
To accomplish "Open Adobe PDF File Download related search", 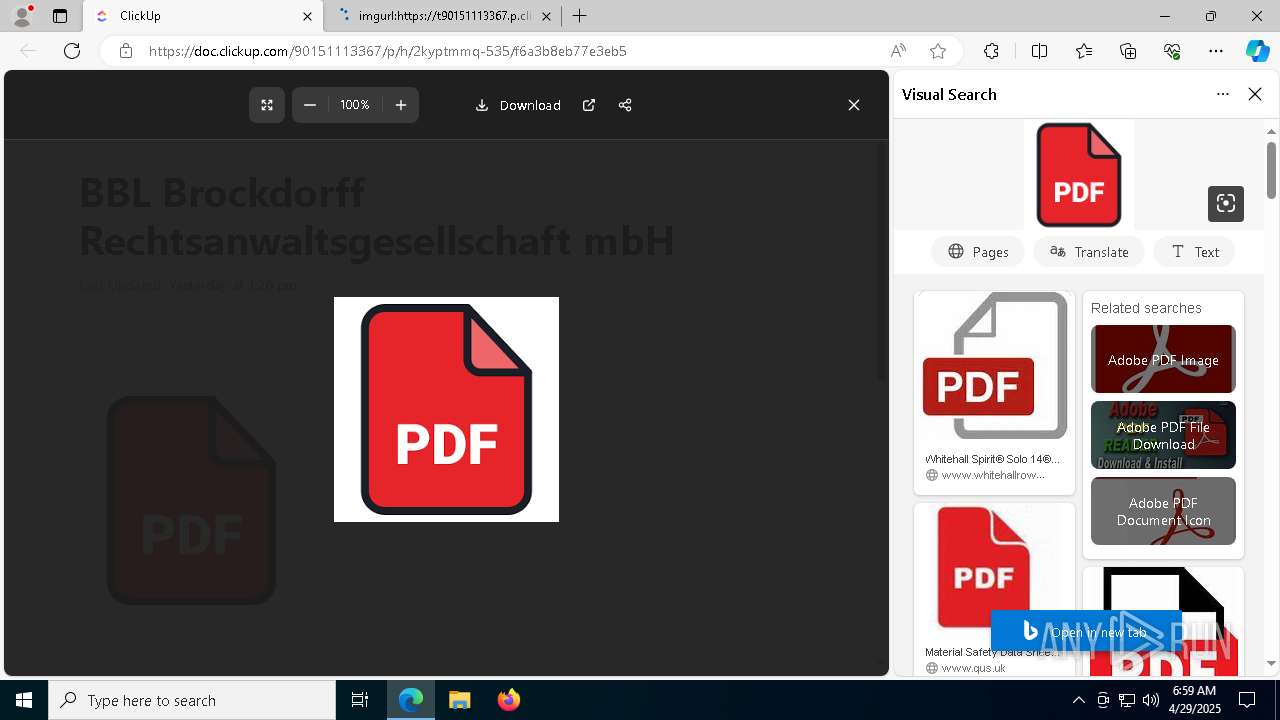I will pyautogui.click(x=1163, y=435).
